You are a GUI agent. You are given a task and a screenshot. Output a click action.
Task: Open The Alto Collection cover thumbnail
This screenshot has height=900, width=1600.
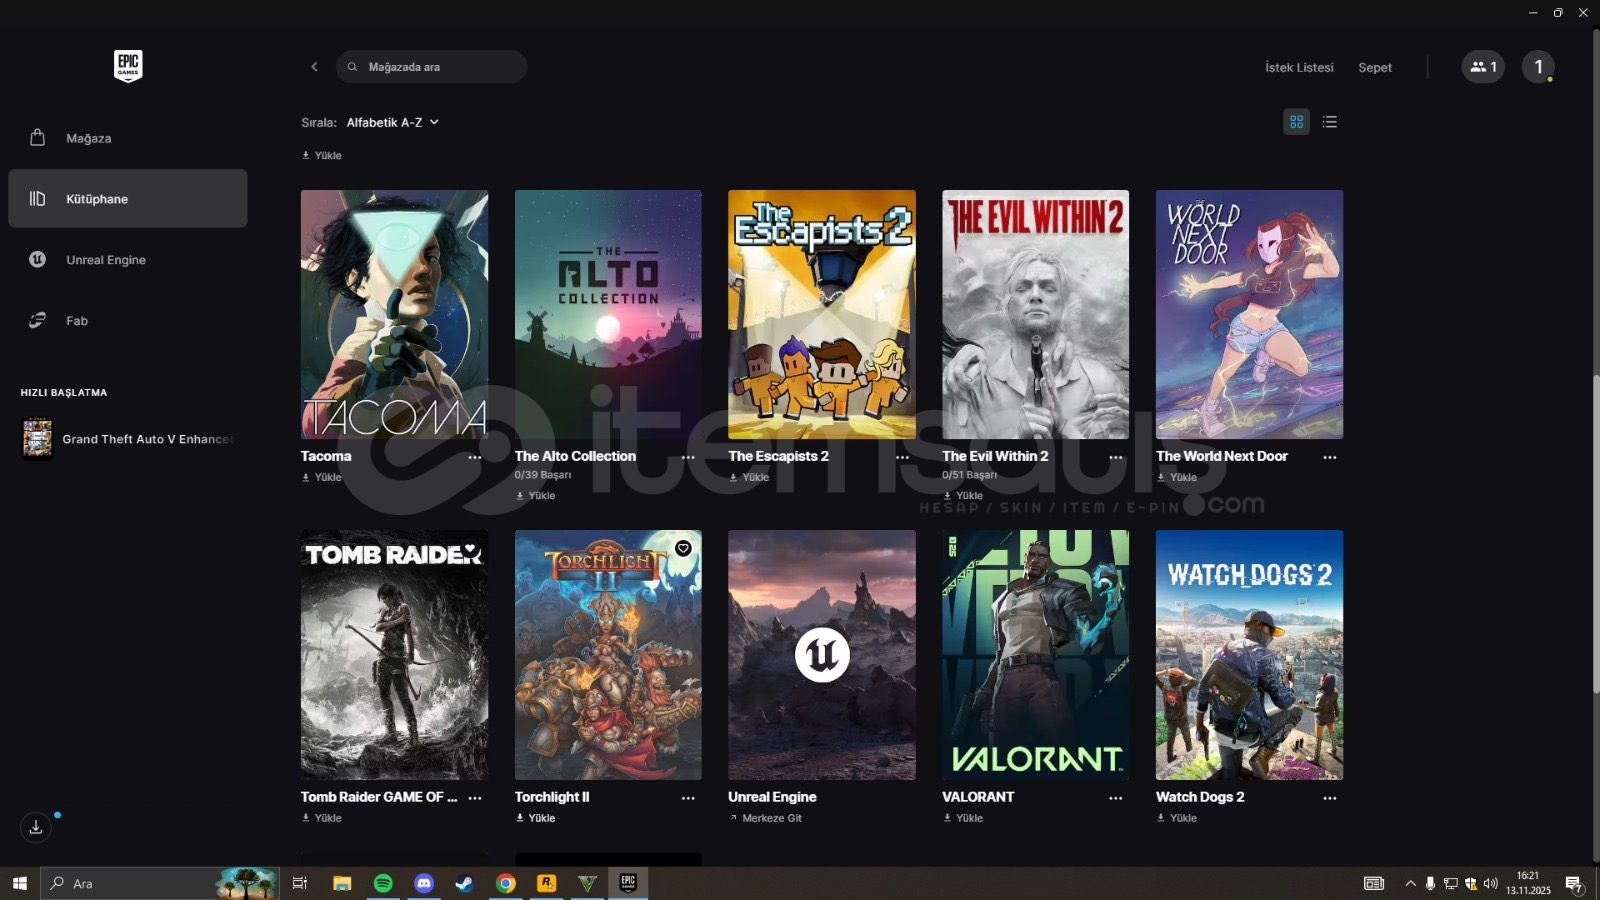[x=608, y=314]
